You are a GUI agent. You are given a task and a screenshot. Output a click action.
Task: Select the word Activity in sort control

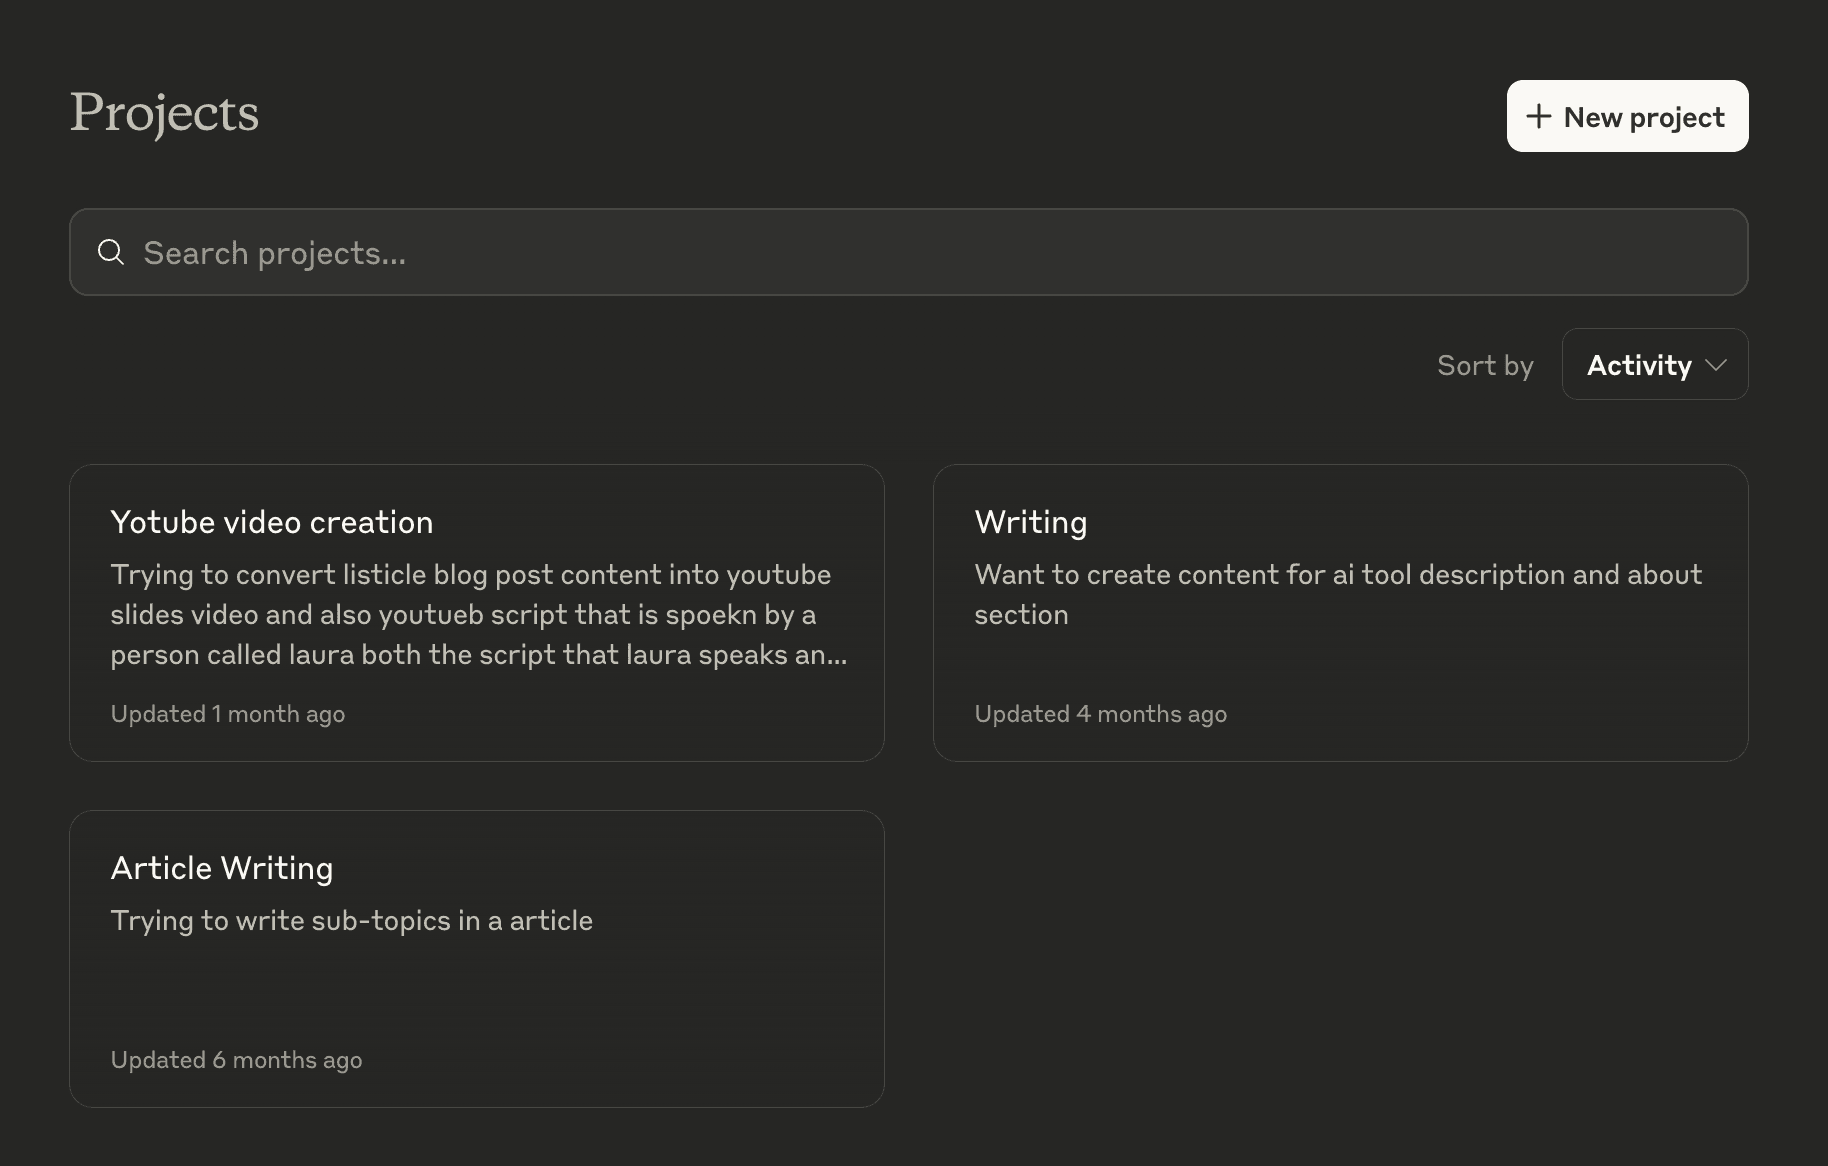pyautogui.click(x=1638, y=365)
